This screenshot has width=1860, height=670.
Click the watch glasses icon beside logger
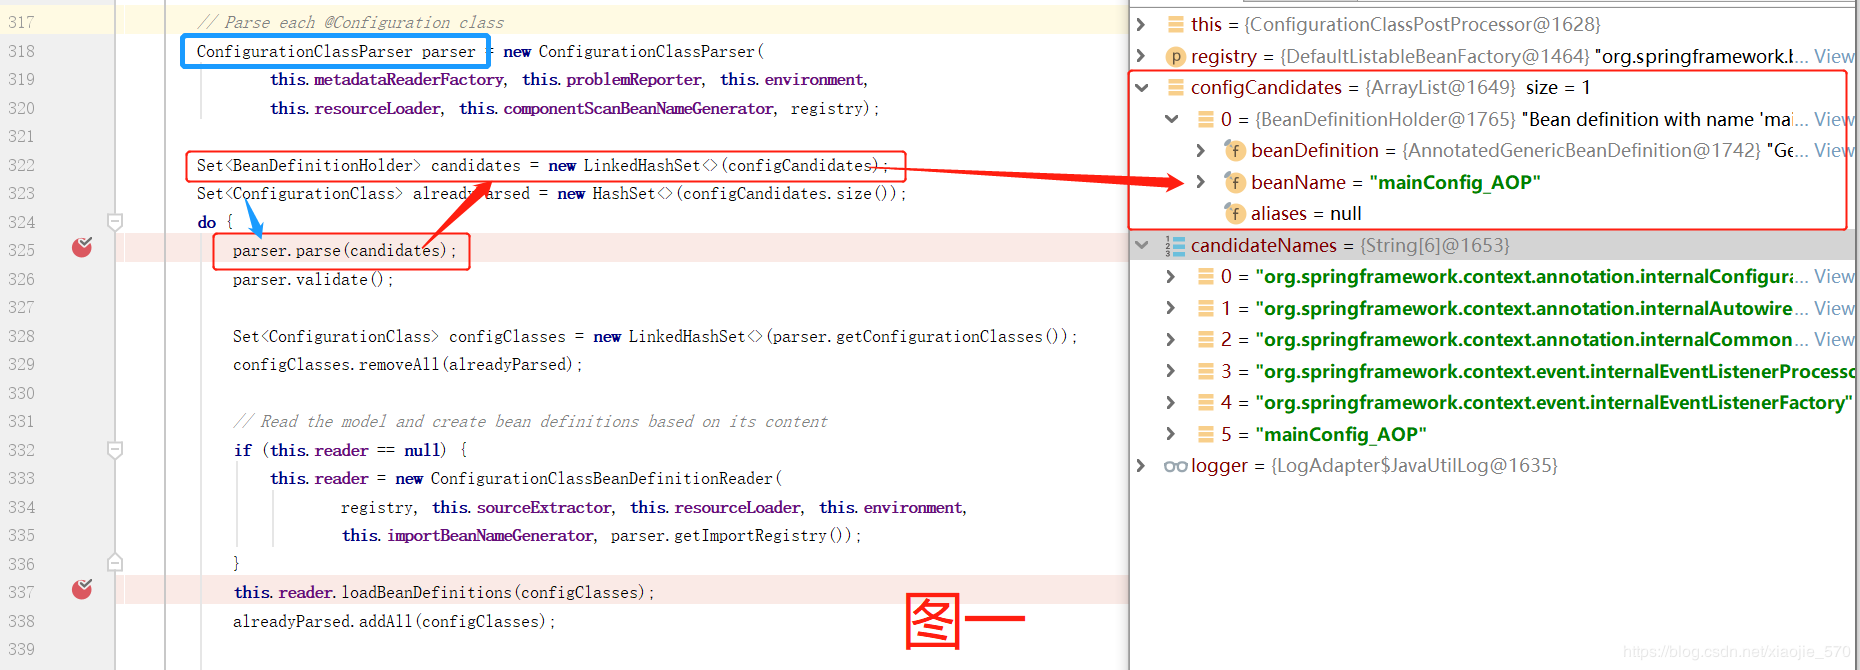[x=1175, y=465]
